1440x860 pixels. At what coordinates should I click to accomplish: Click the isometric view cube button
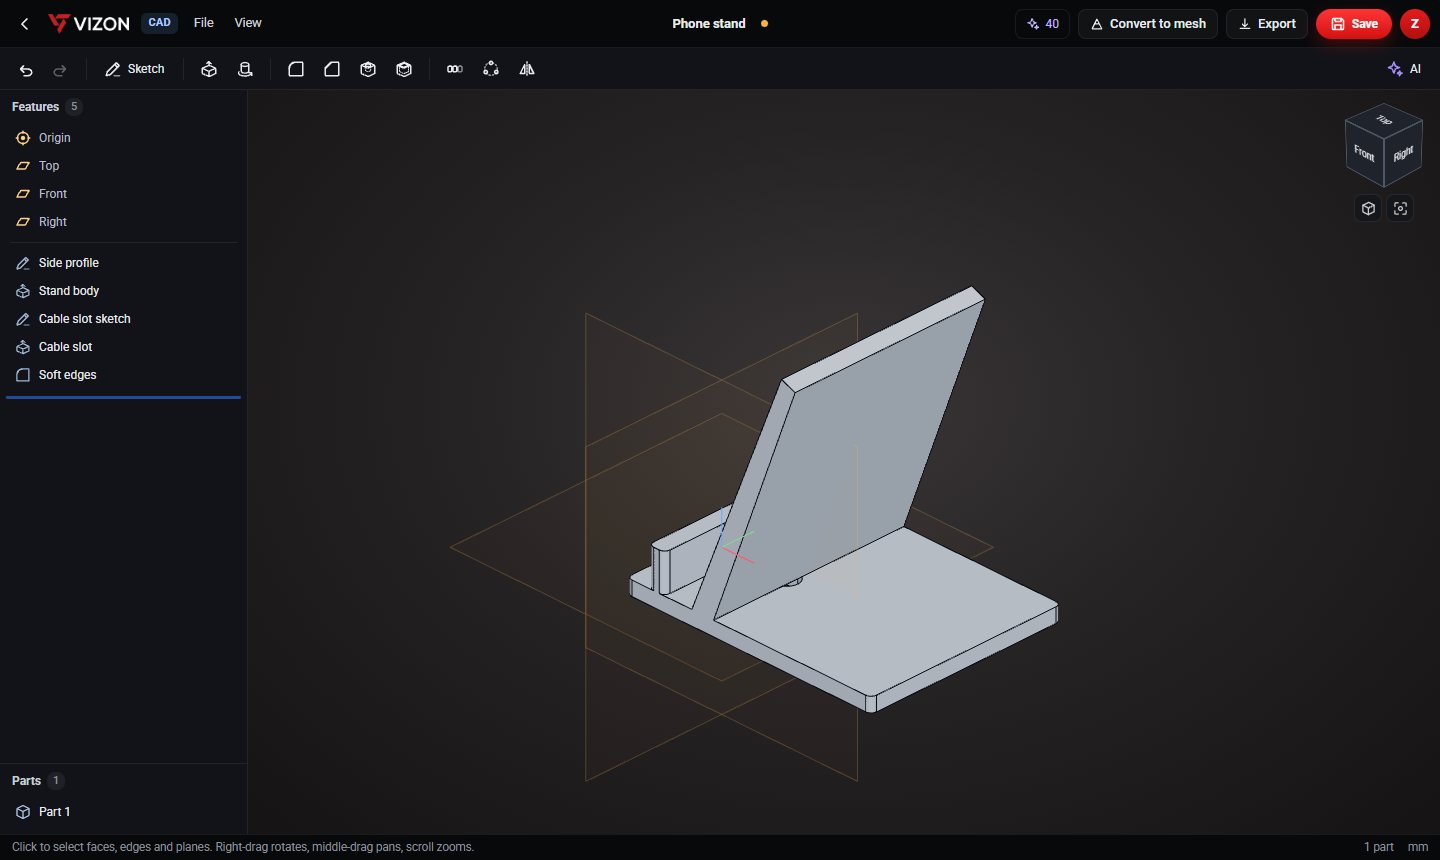pyautogui.click(x=1369, y=208)
